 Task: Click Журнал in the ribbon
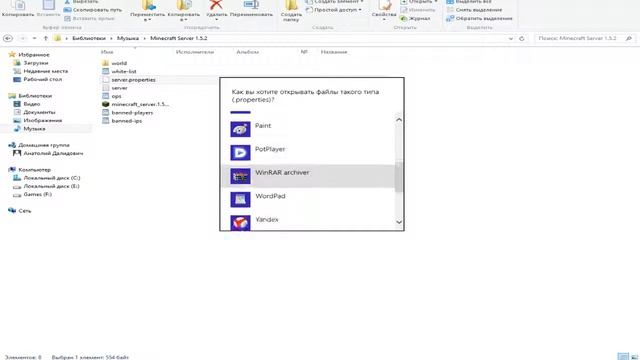coord(415,18)
